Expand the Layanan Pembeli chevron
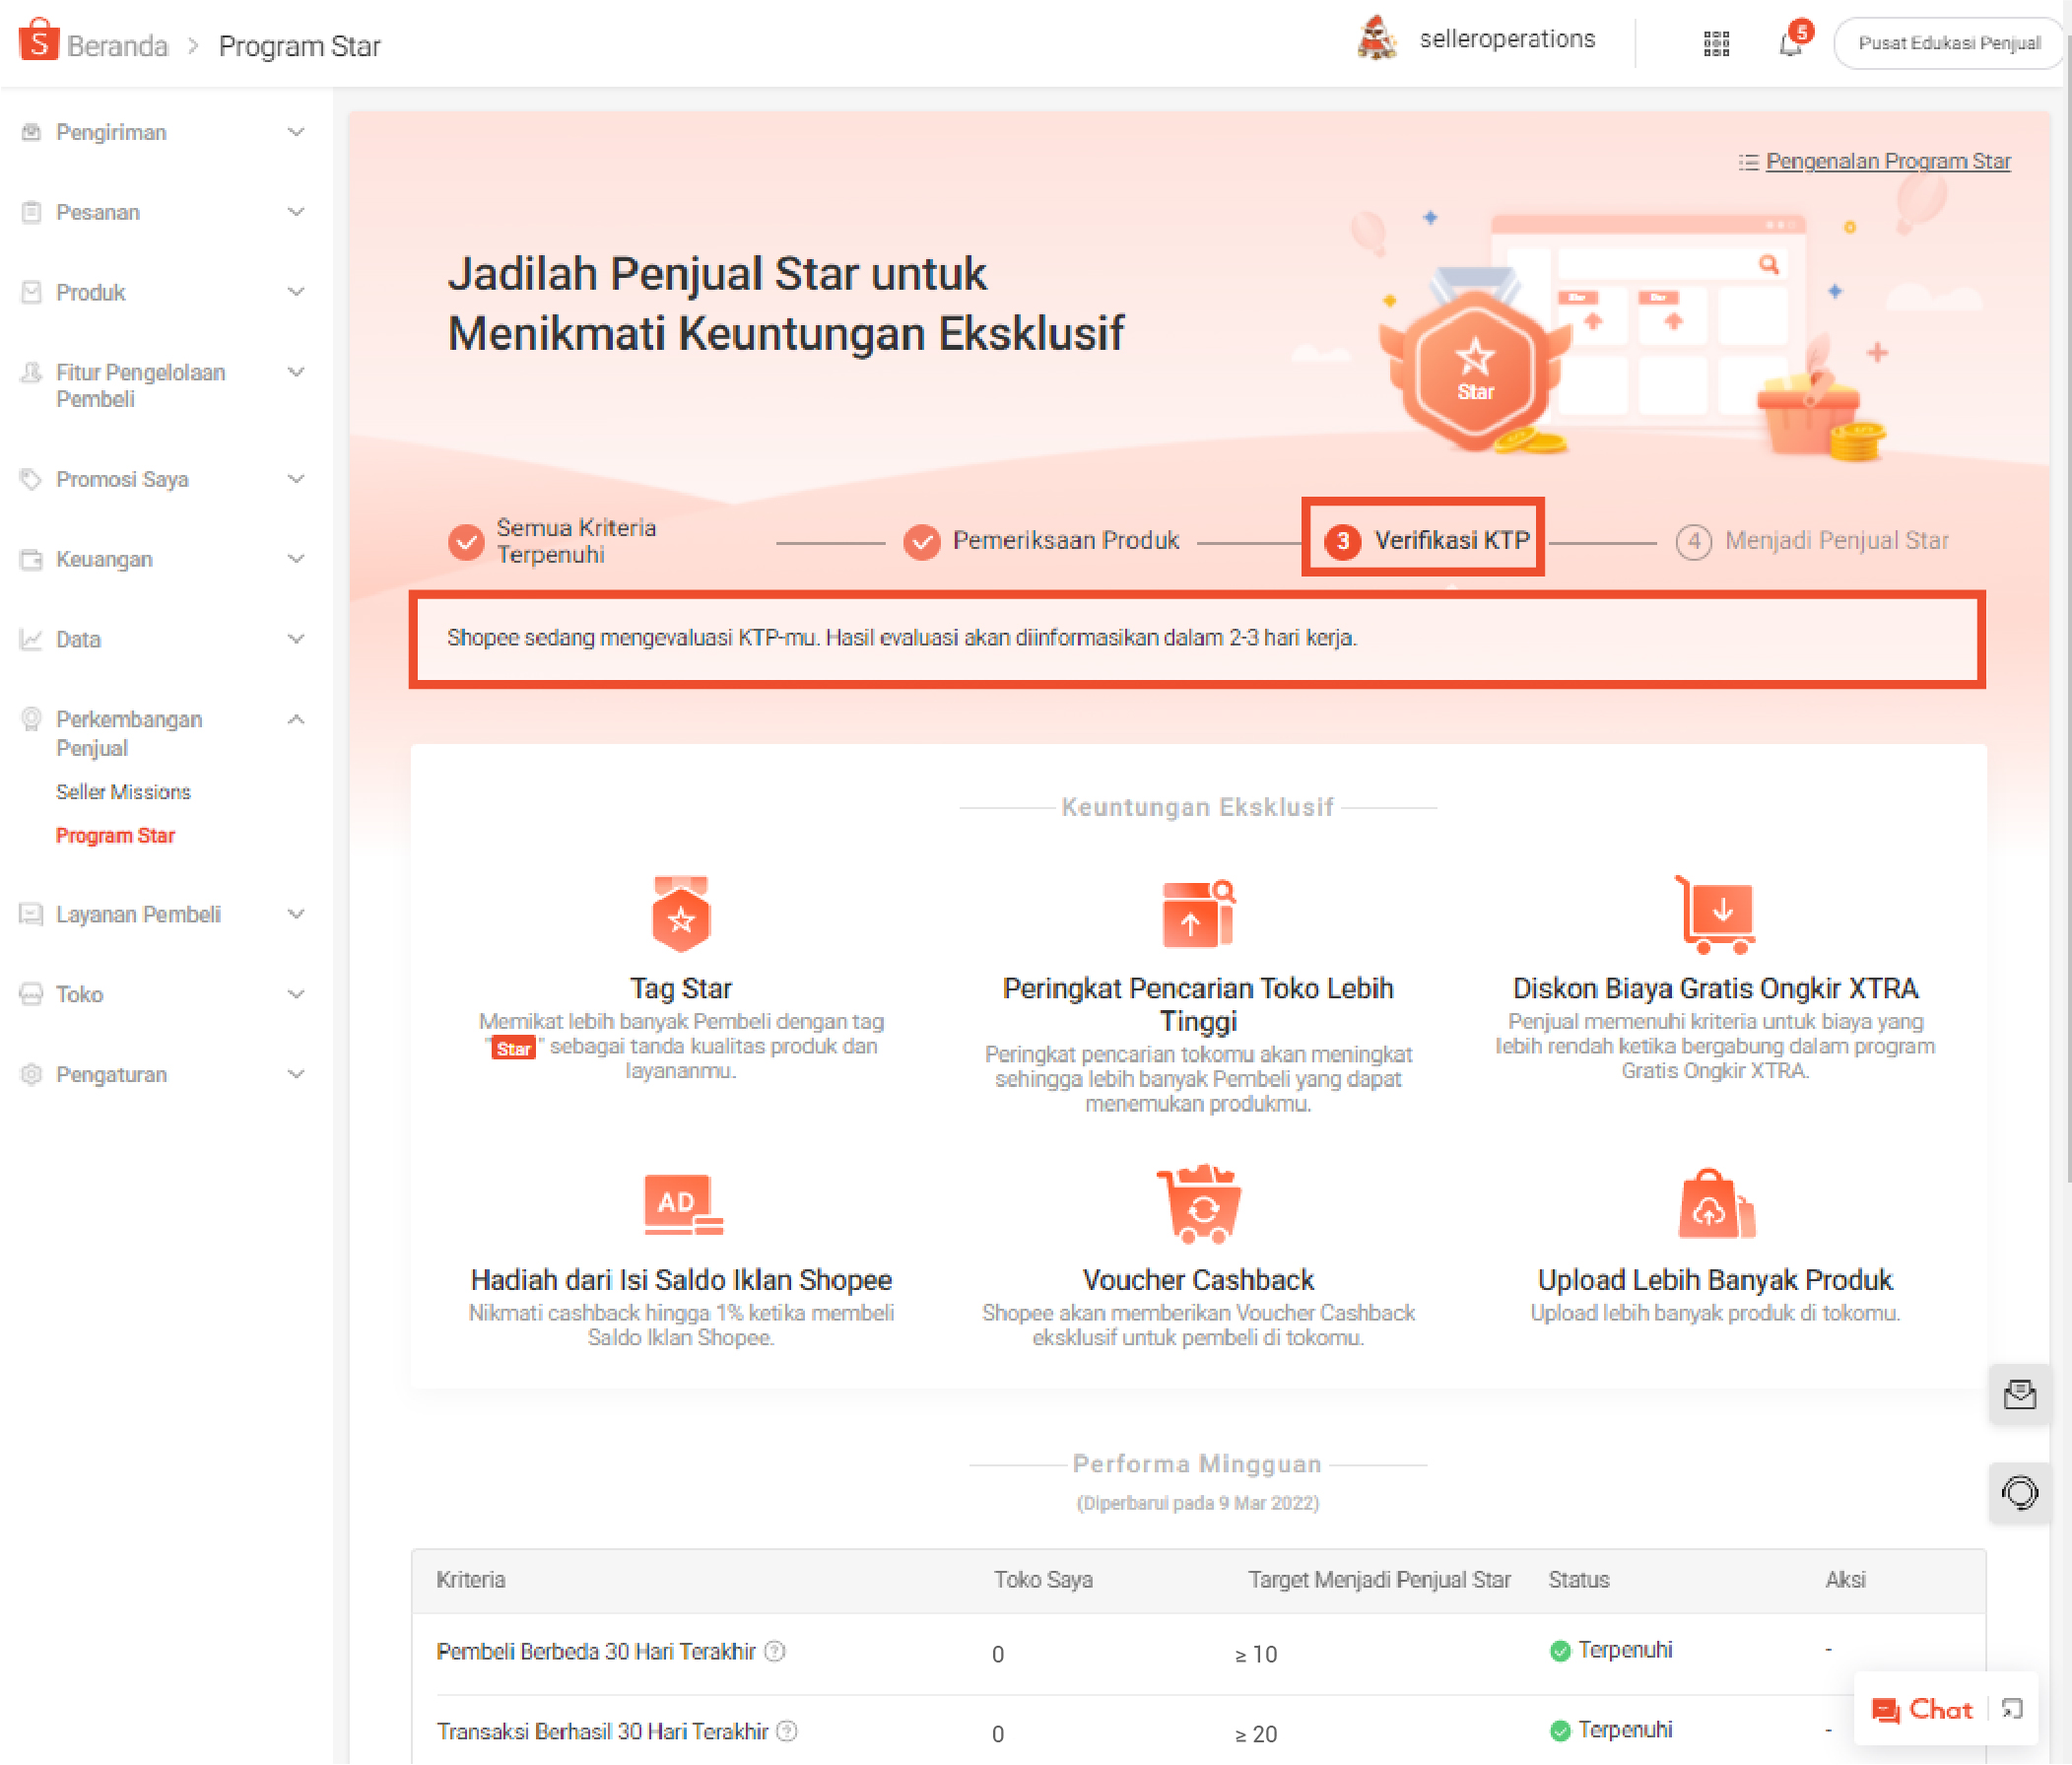The image size is (2072, 1765). tap(296, 914)
